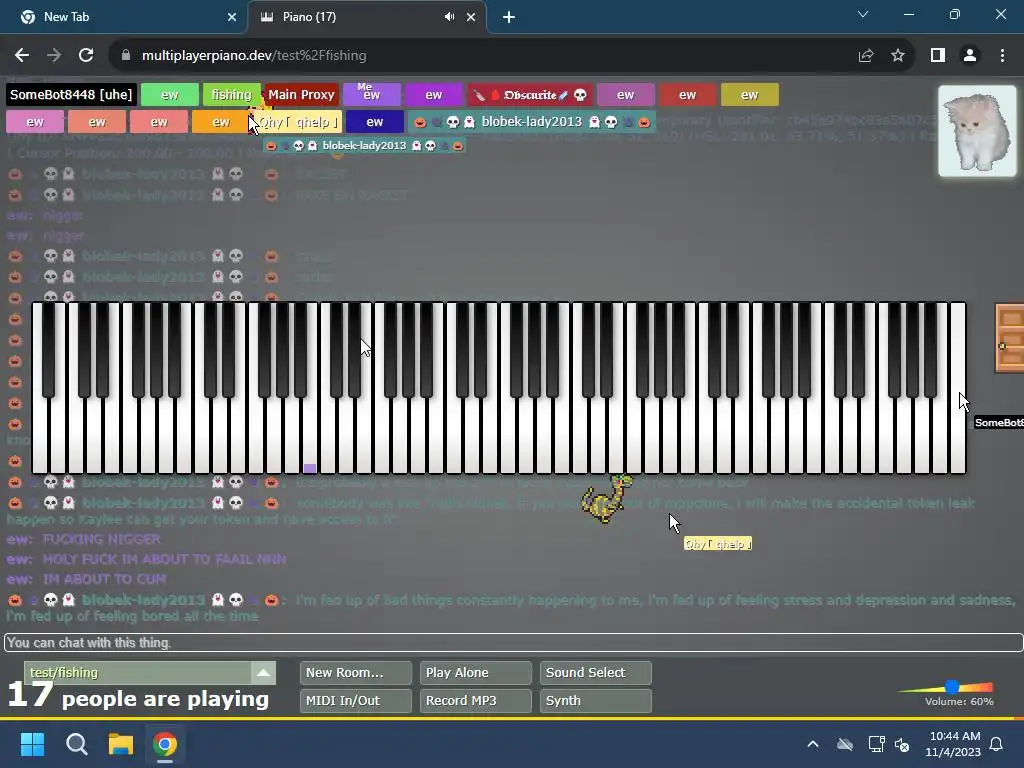This screenshot has width=1024, height=768.
Task: Click the dark blue ew user tag
Action: pos(375,122)
